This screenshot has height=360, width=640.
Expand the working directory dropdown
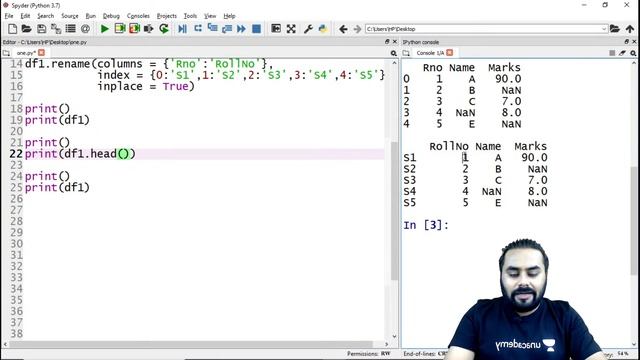(604, 29)
